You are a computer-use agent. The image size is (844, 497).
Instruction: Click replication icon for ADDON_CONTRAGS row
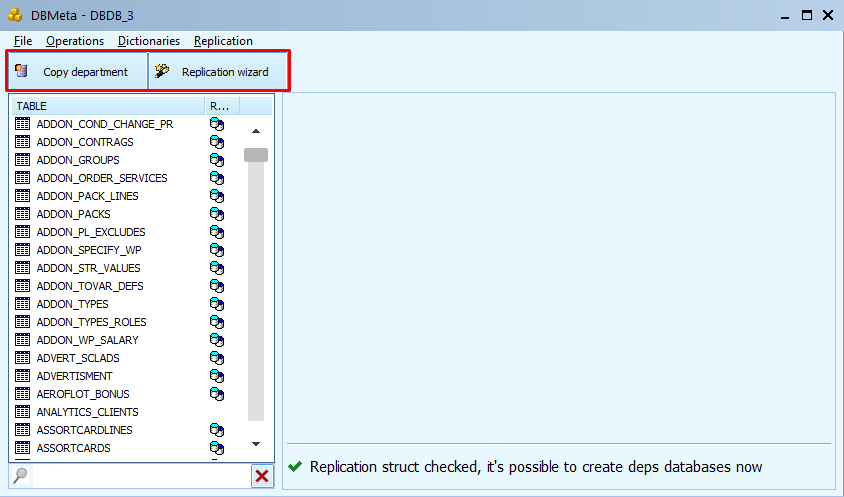(x=217, y=142)
